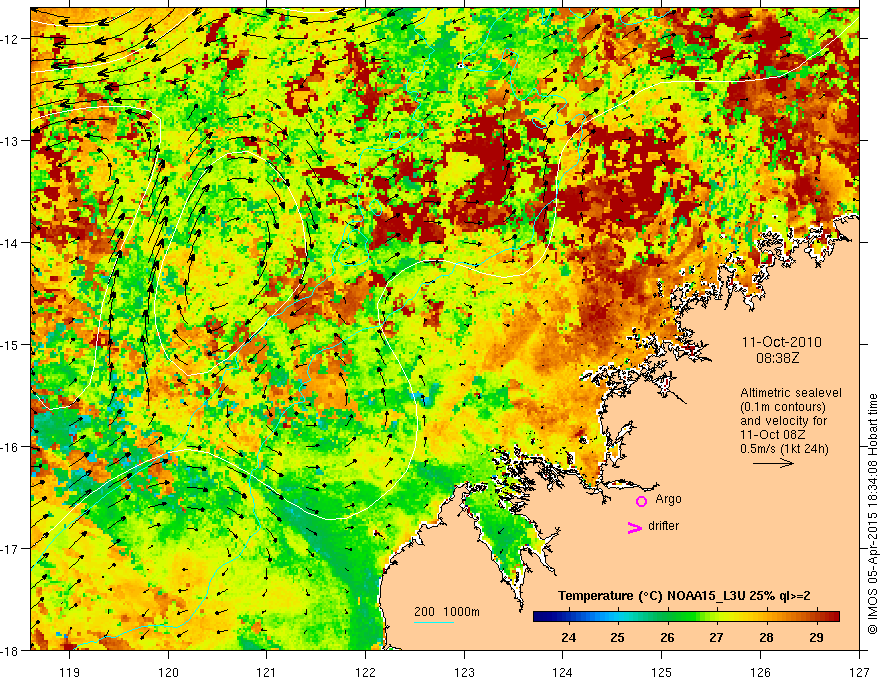This screenshot has height=680, width=880.
Task: Click the '0.5m/s (1kt 24h)' text
Action: point(784,449)
